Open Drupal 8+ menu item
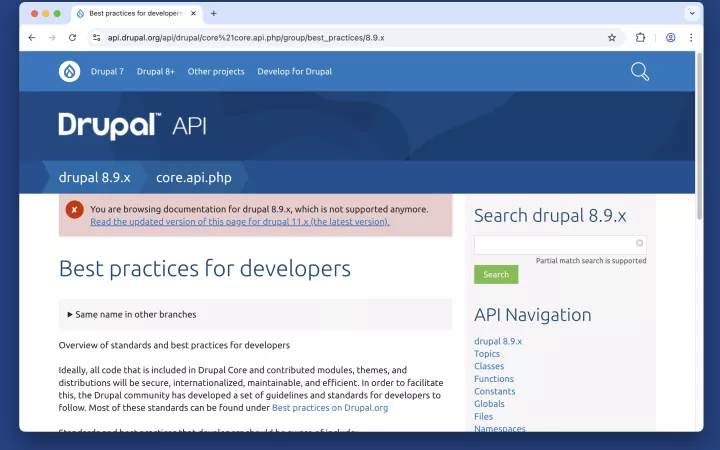 (156, 72)
